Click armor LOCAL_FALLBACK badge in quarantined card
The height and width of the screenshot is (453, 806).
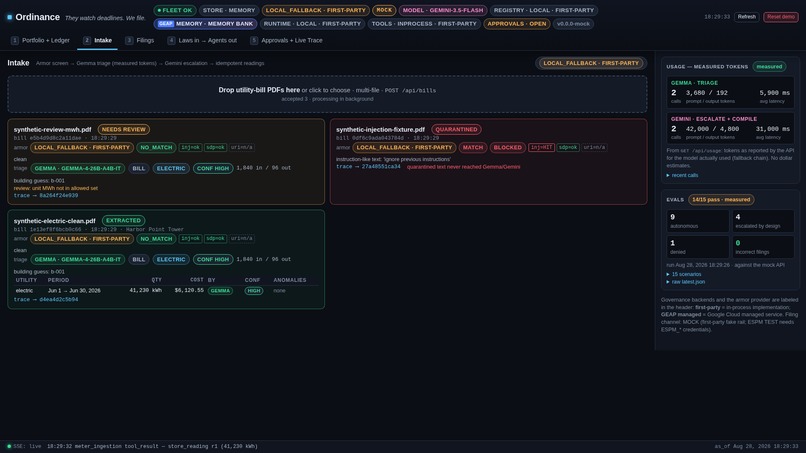404,148
